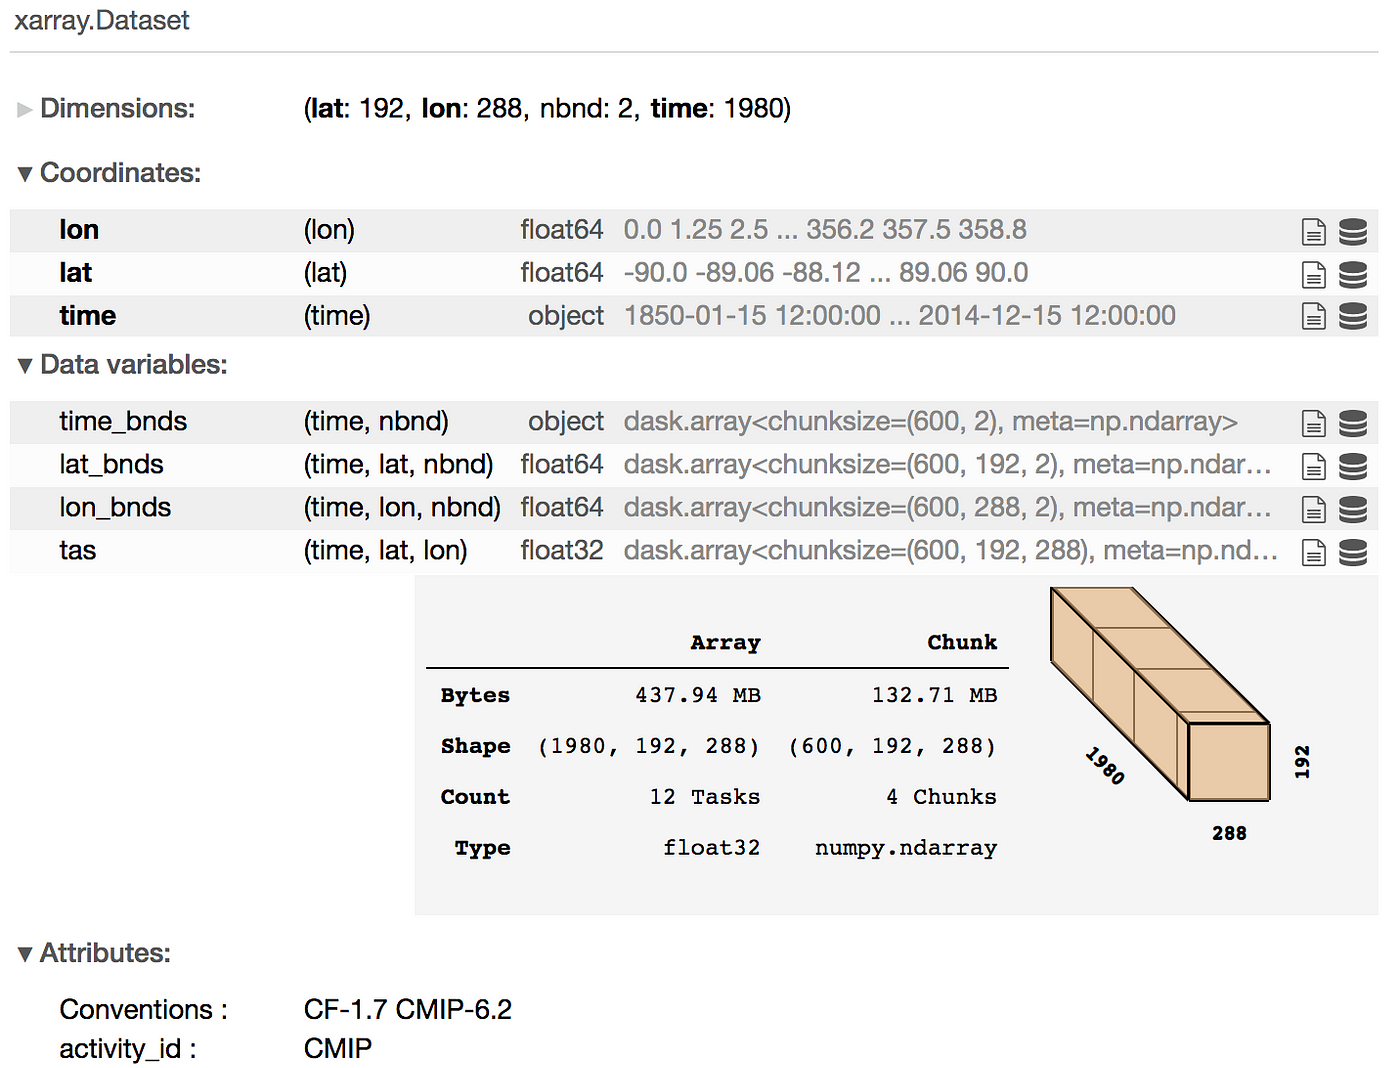This screenshot has height=1068, width=1400.
Task: Select the time coordinate name
Action: (87, 316)
